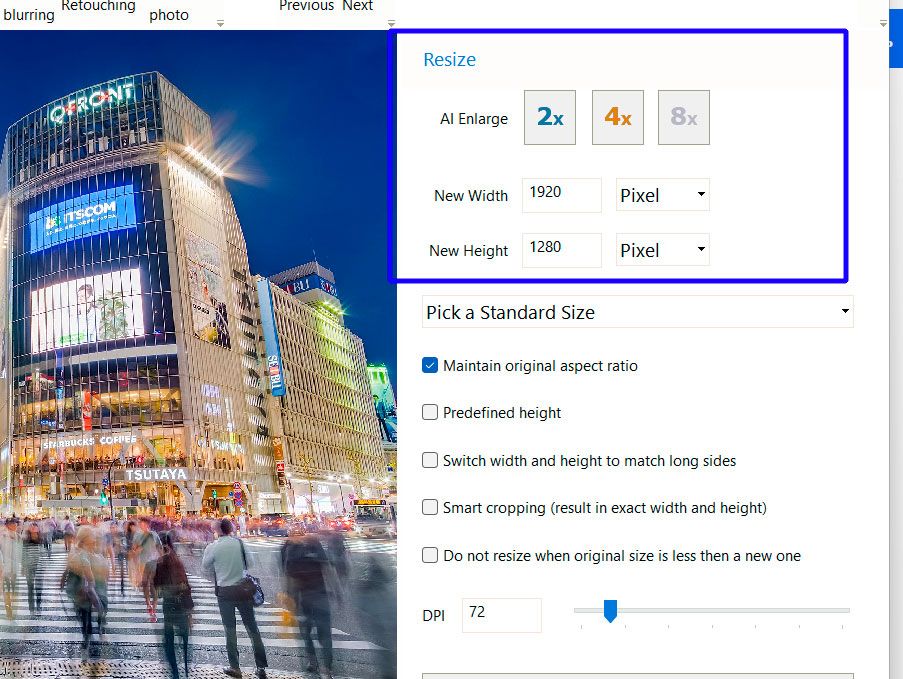Click the New Height input showing 1280

[x=560, y=250]
